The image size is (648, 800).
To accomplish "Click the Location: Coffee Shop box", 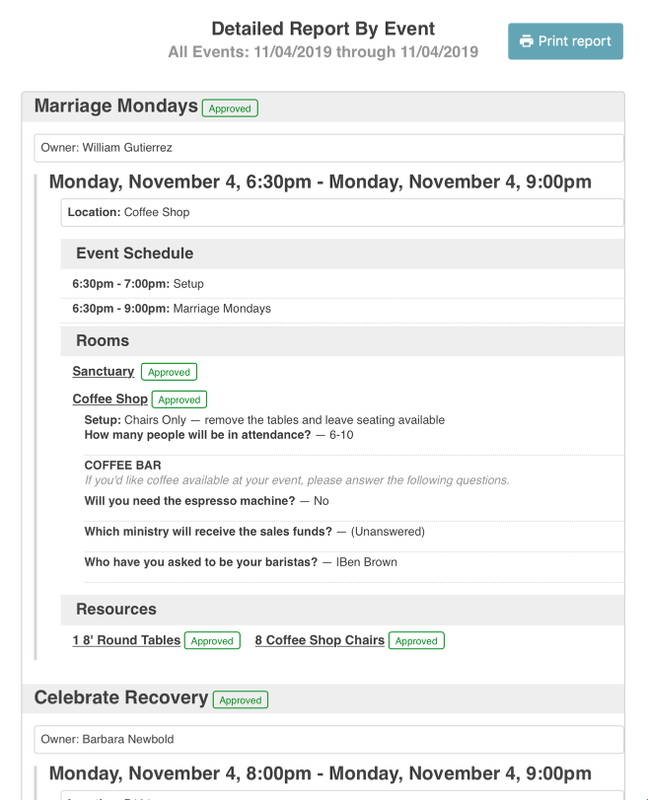I will [342, 212].
